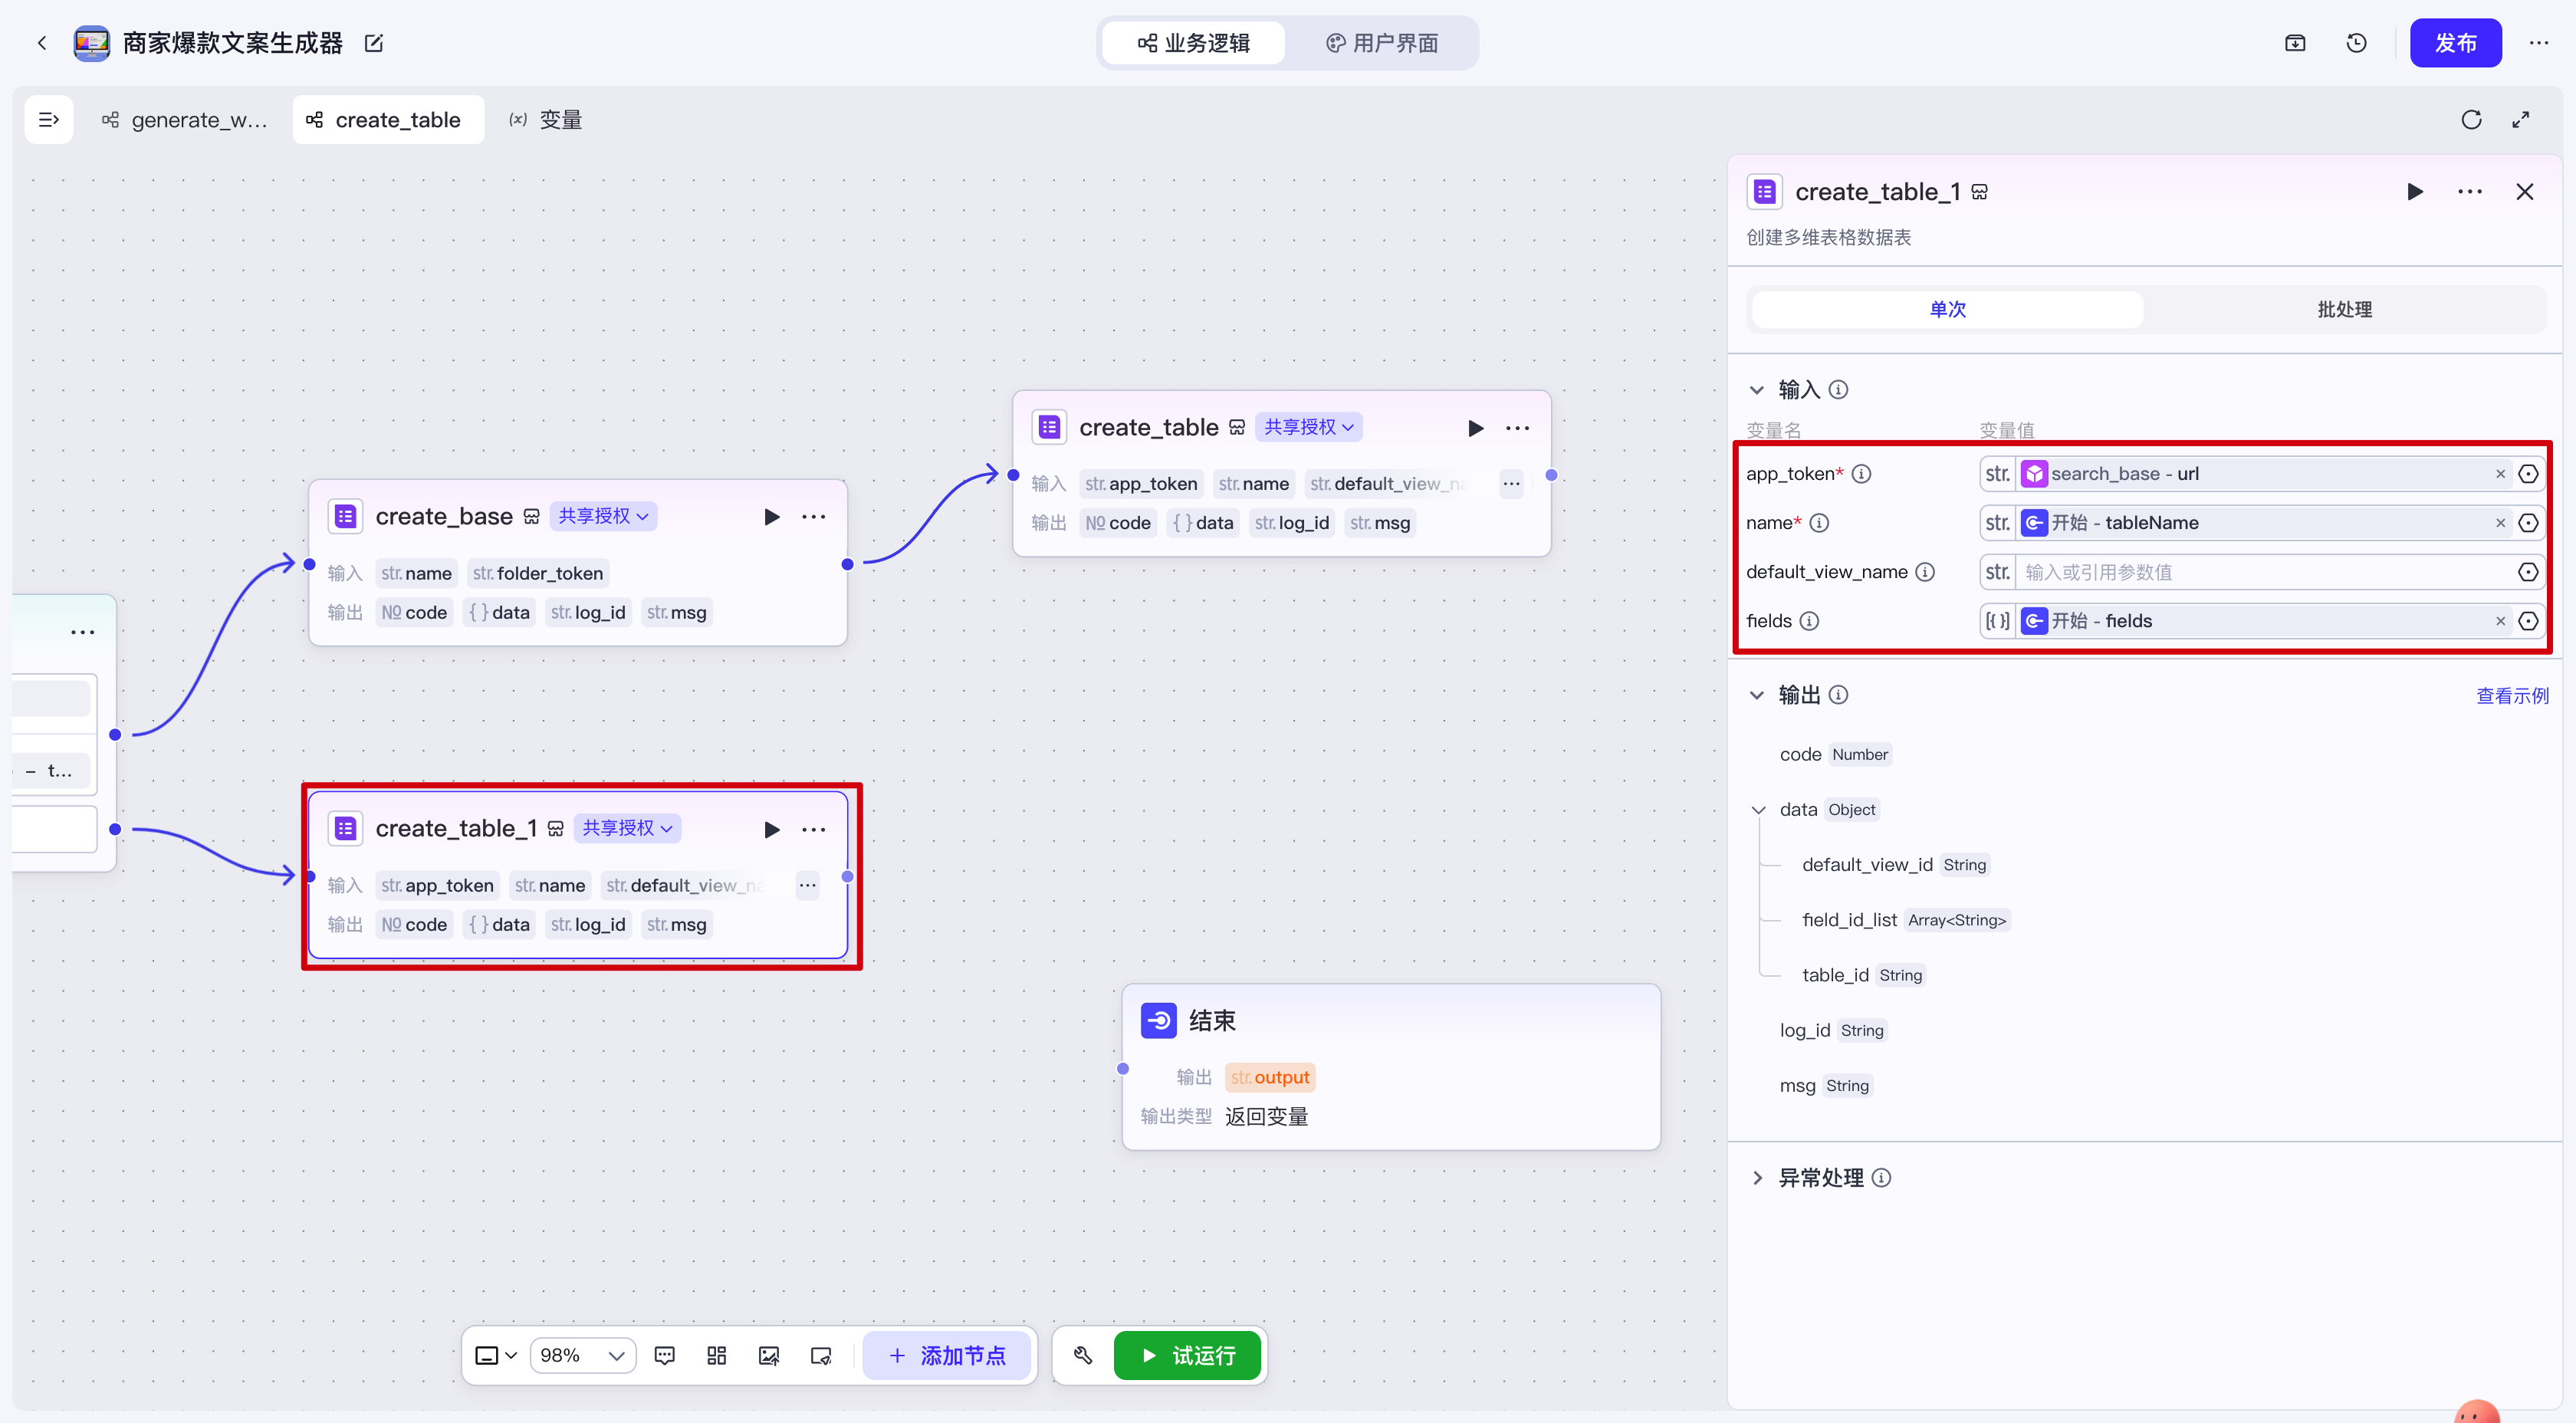Click the comment icon in bottom toolbar

(664, 1355)
